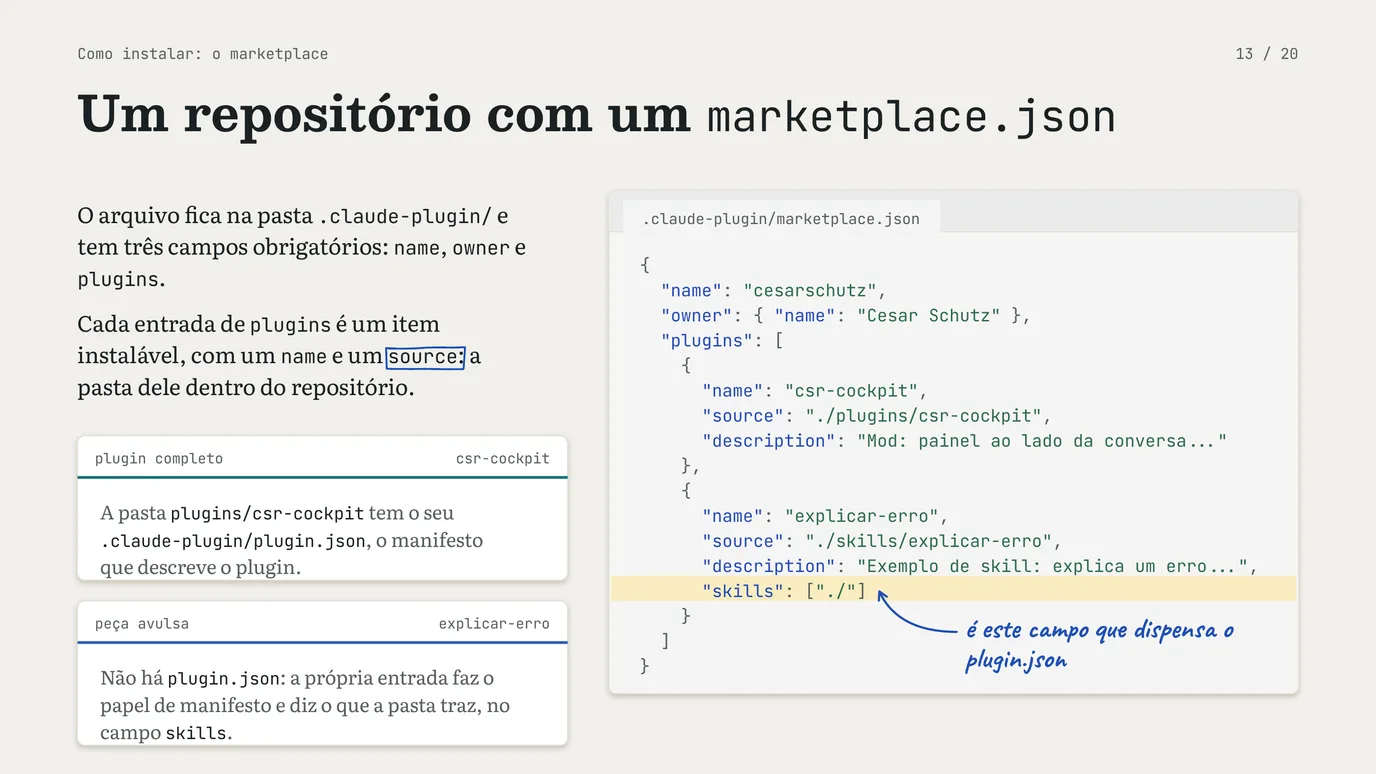Click "csr-cockpit" in the plugin completo card header
1376x774 pixels.
(x=503, y=458)
